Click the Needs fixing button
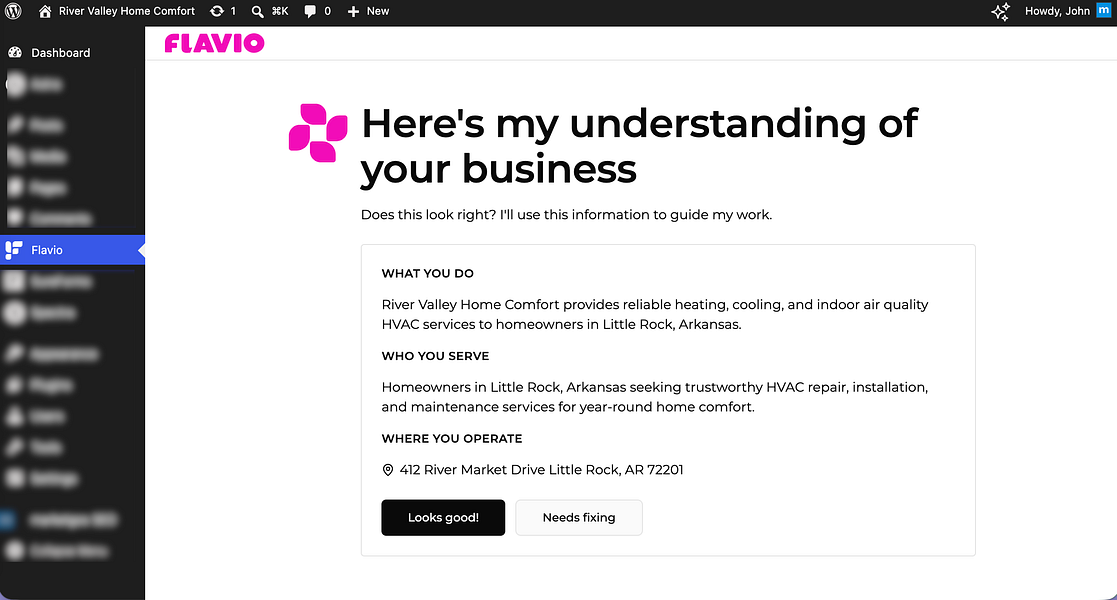The width and height of the screenshot is (1117, 600). click(x=578, y=517)
